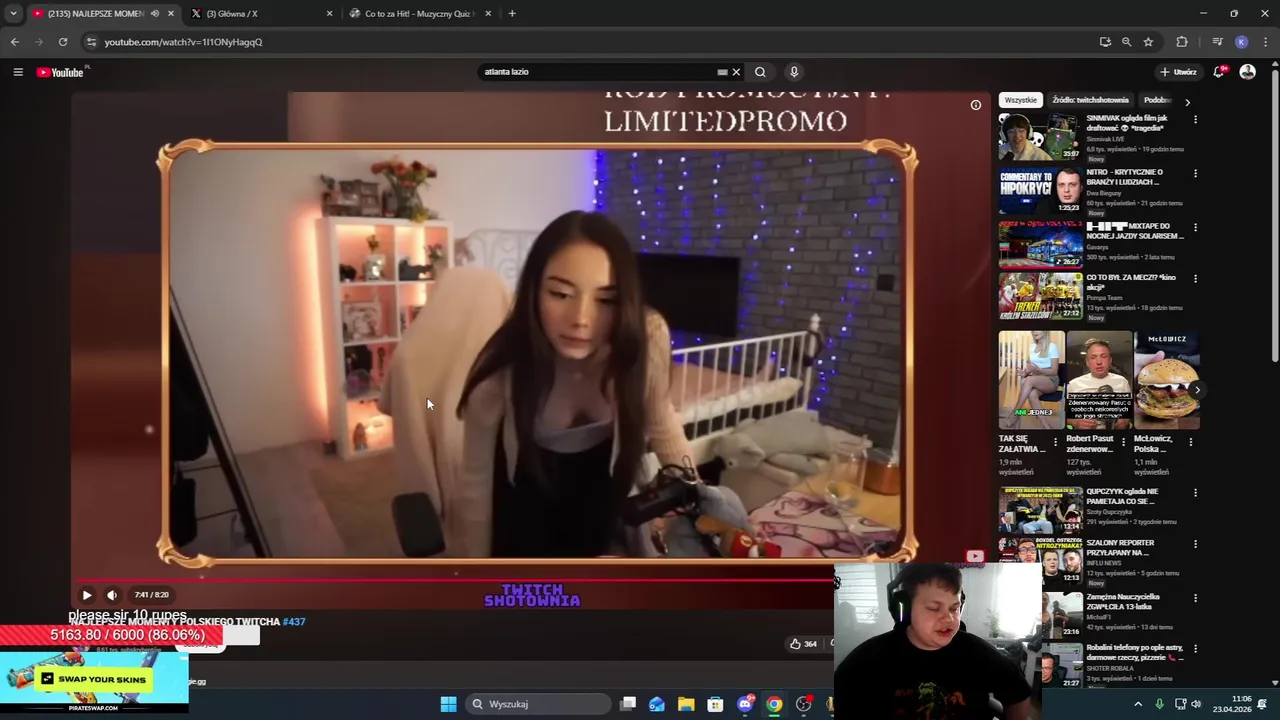Viewport: 1280px width, 720px height.
Task: Show next Shorts with the arrow
Action: click(x=1197, y=390)
